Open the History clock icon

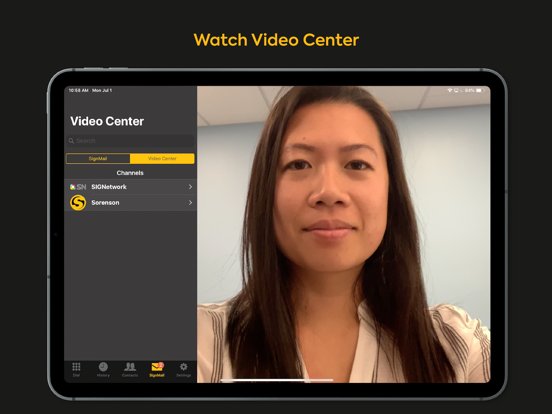pos(103,367)
